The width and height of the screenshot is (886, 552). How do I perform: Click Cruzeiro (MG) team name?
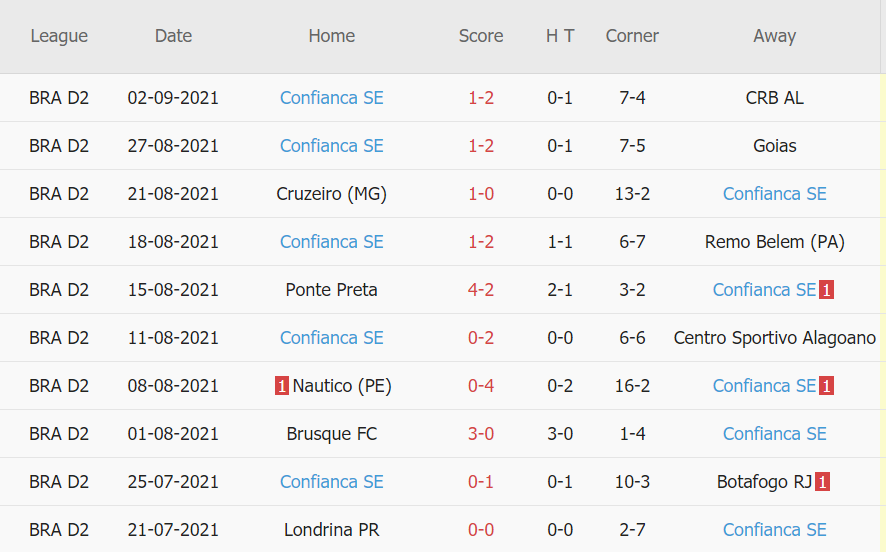[332, 194]
